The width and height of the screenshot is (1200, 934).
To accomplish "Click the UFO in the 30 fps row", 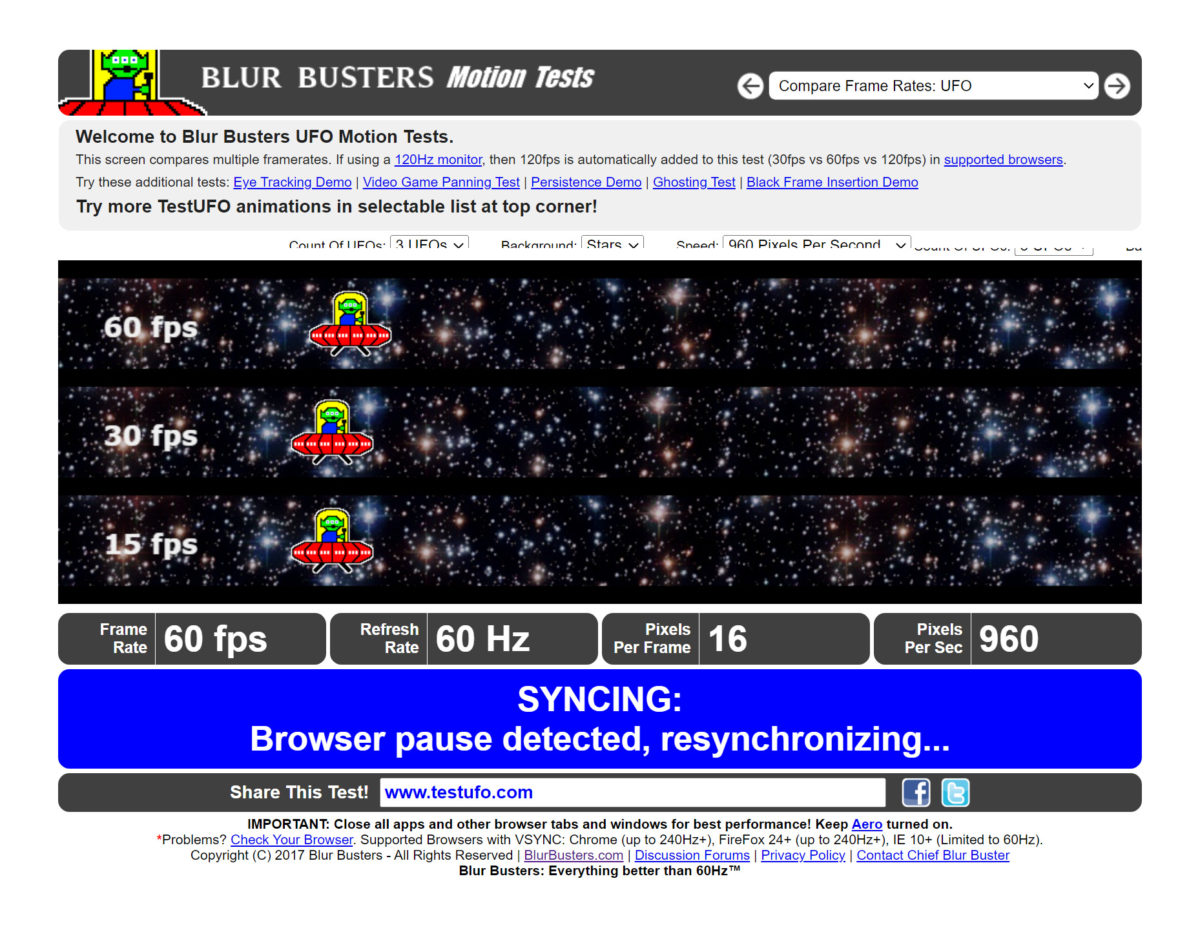I will [332, 432].
